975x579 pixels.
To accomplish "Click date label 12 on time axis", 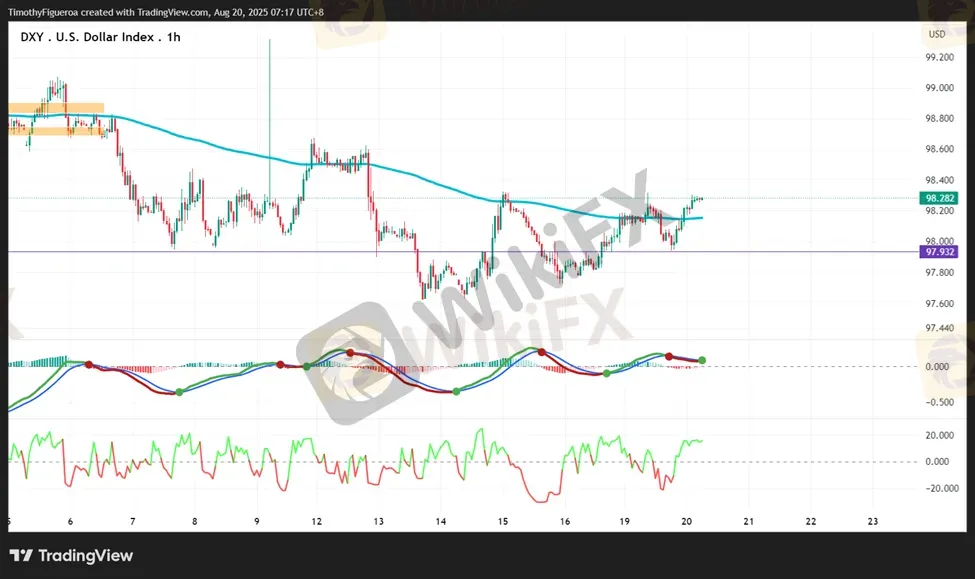I will point(317,521).
